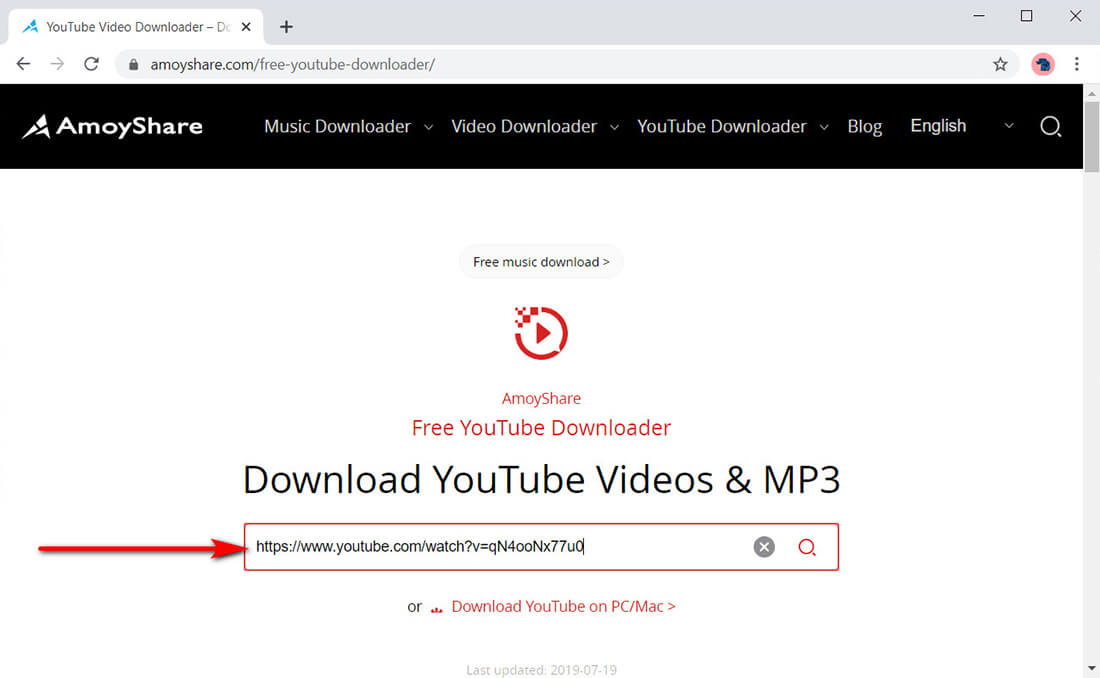1100x678 pixels.
Task: Click the Free YouTube Downloader heading
Action: (x=541, y=427)
